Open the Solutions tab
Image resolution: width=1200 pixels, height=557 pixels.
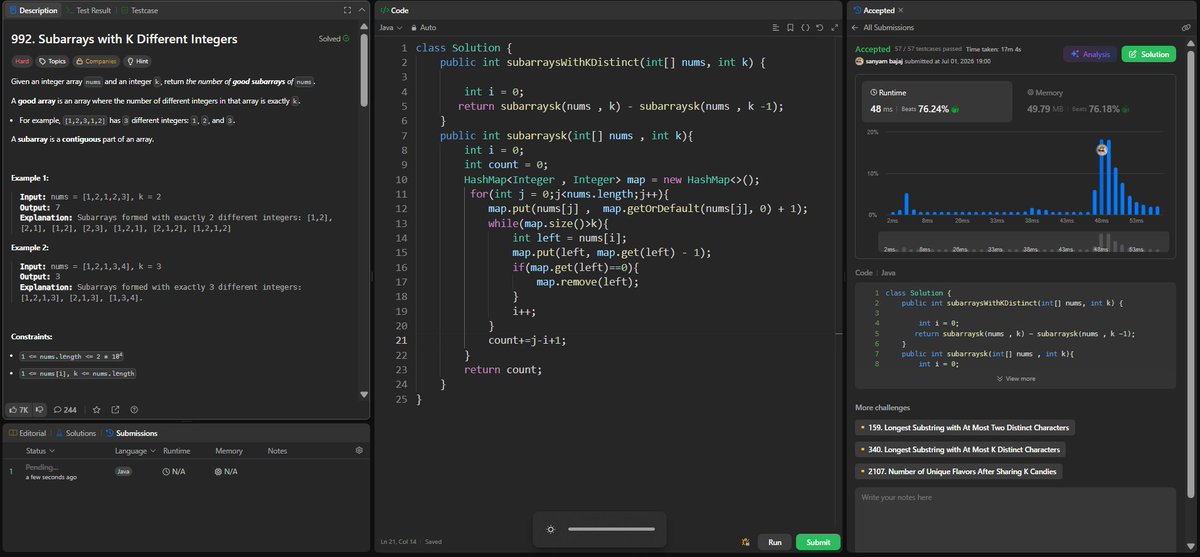pyautogui.click(x=75, y=433)
